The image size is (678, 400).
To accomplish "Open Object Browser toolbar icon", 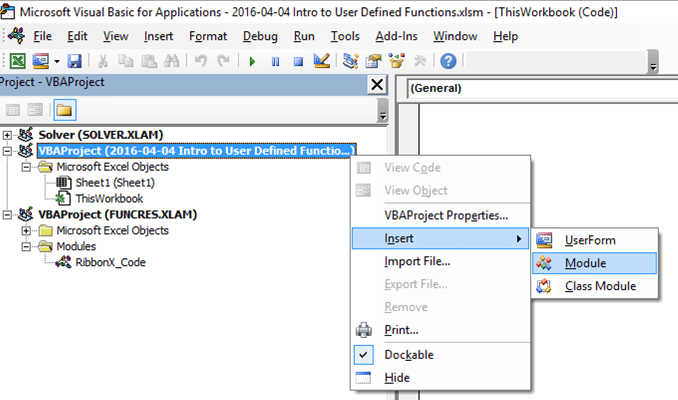I will click(397, 61).
